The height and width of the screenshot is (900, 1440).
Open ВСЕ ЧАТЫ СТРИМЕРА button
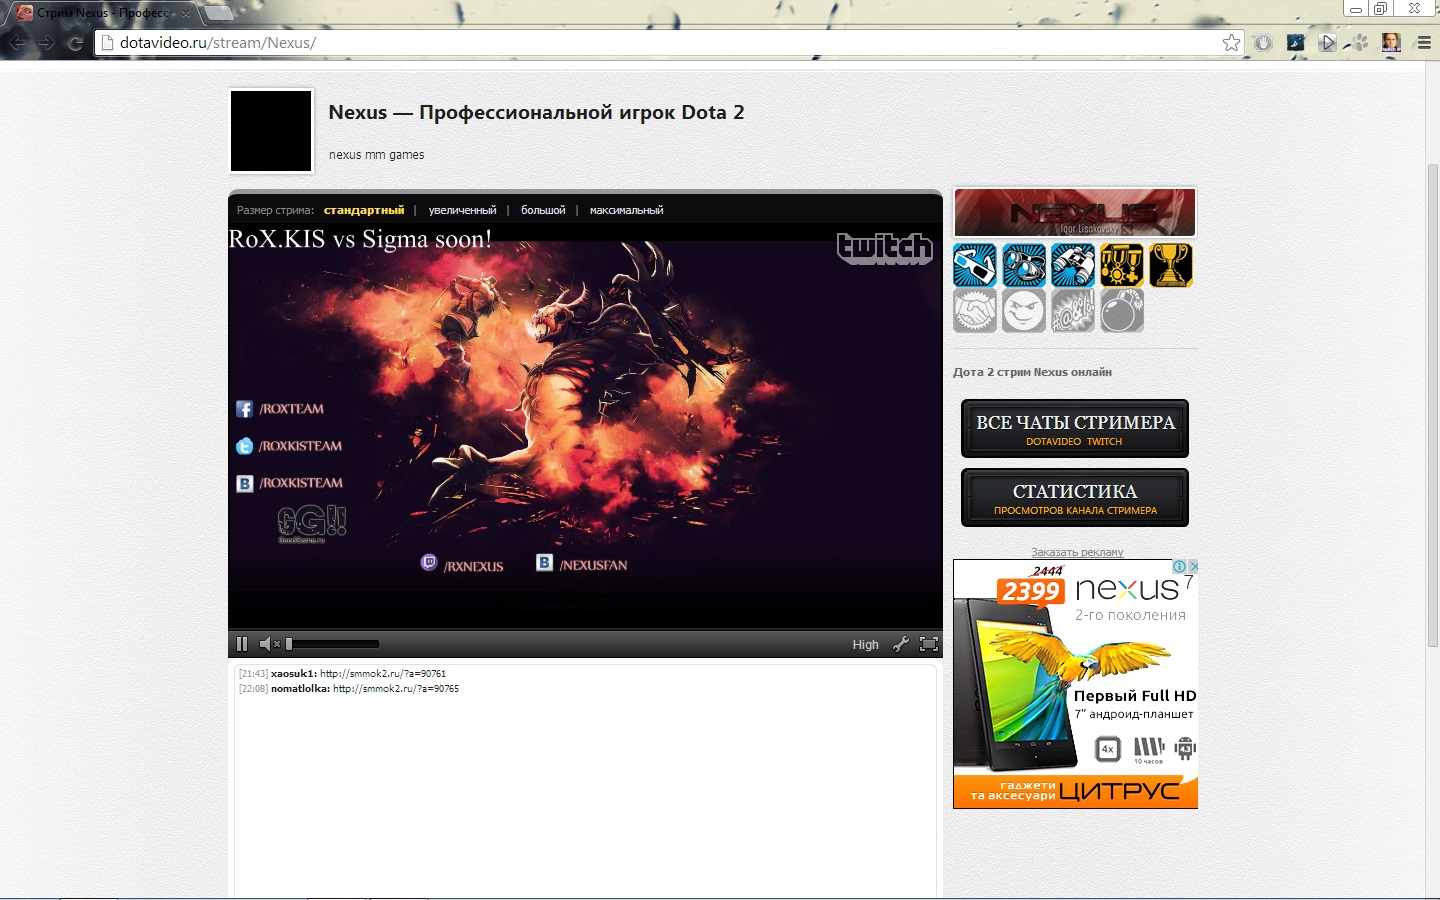pyautogui.click(x=1075, y=429)
